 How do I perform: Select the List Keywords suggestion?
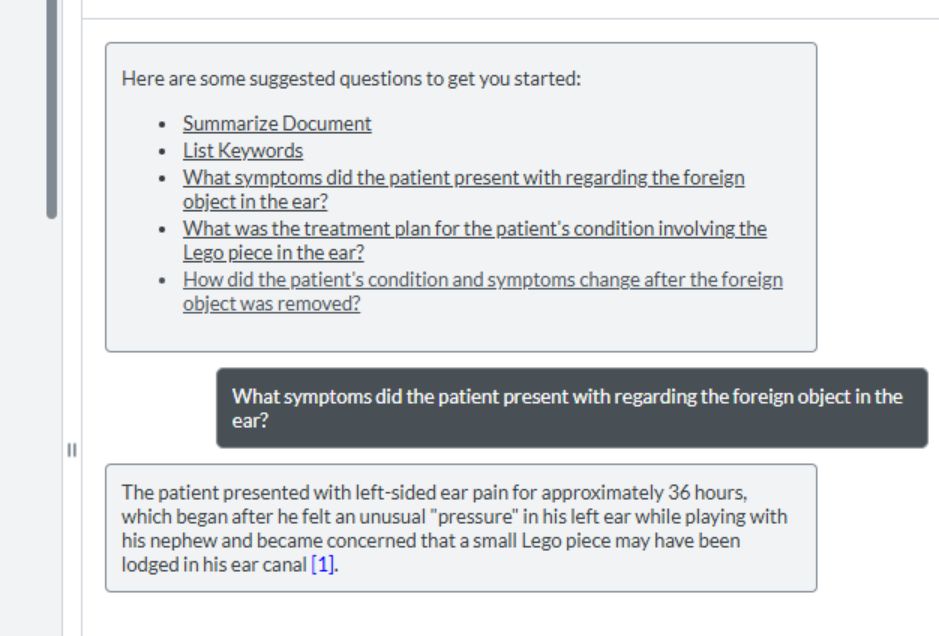tap(243, 151)
